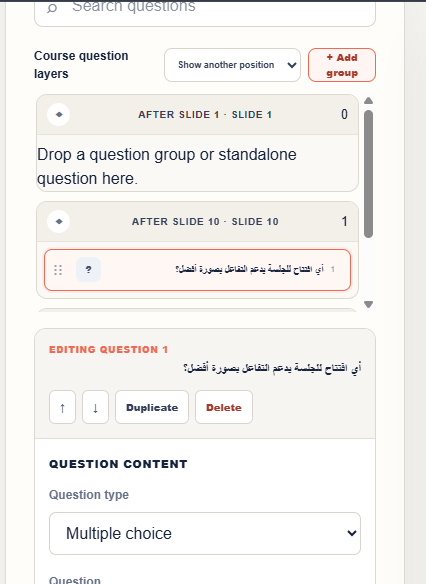Move question down with the down arrow
This screenshot has height=584, width=426.
click(x=95, y=407)
